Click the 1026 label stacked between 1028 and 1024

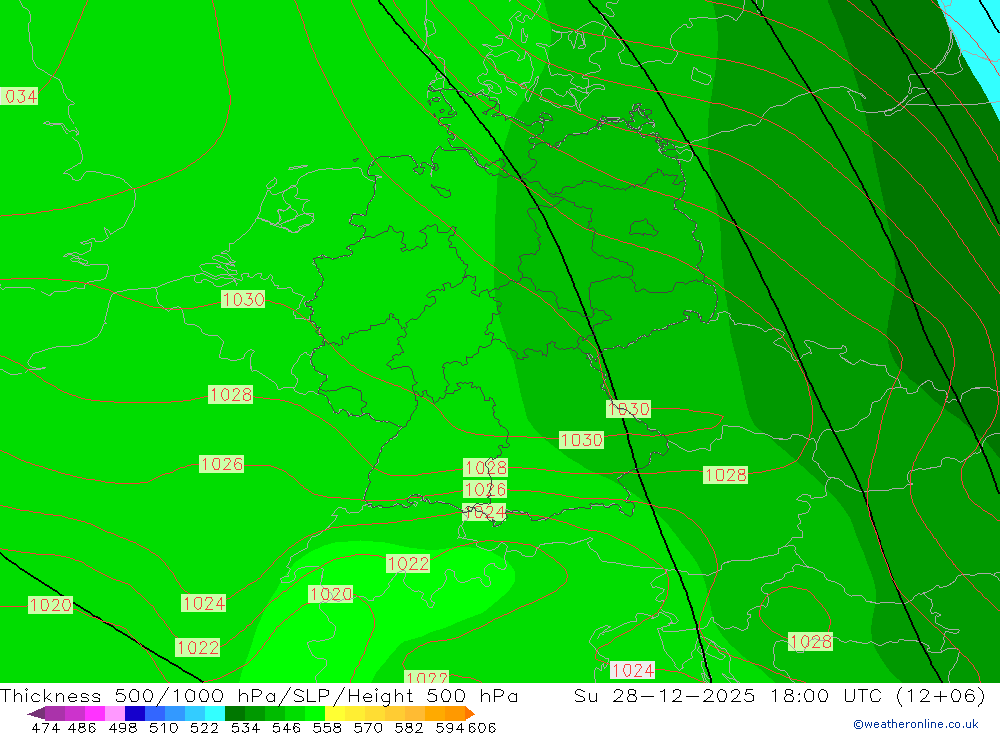point(485,489)
